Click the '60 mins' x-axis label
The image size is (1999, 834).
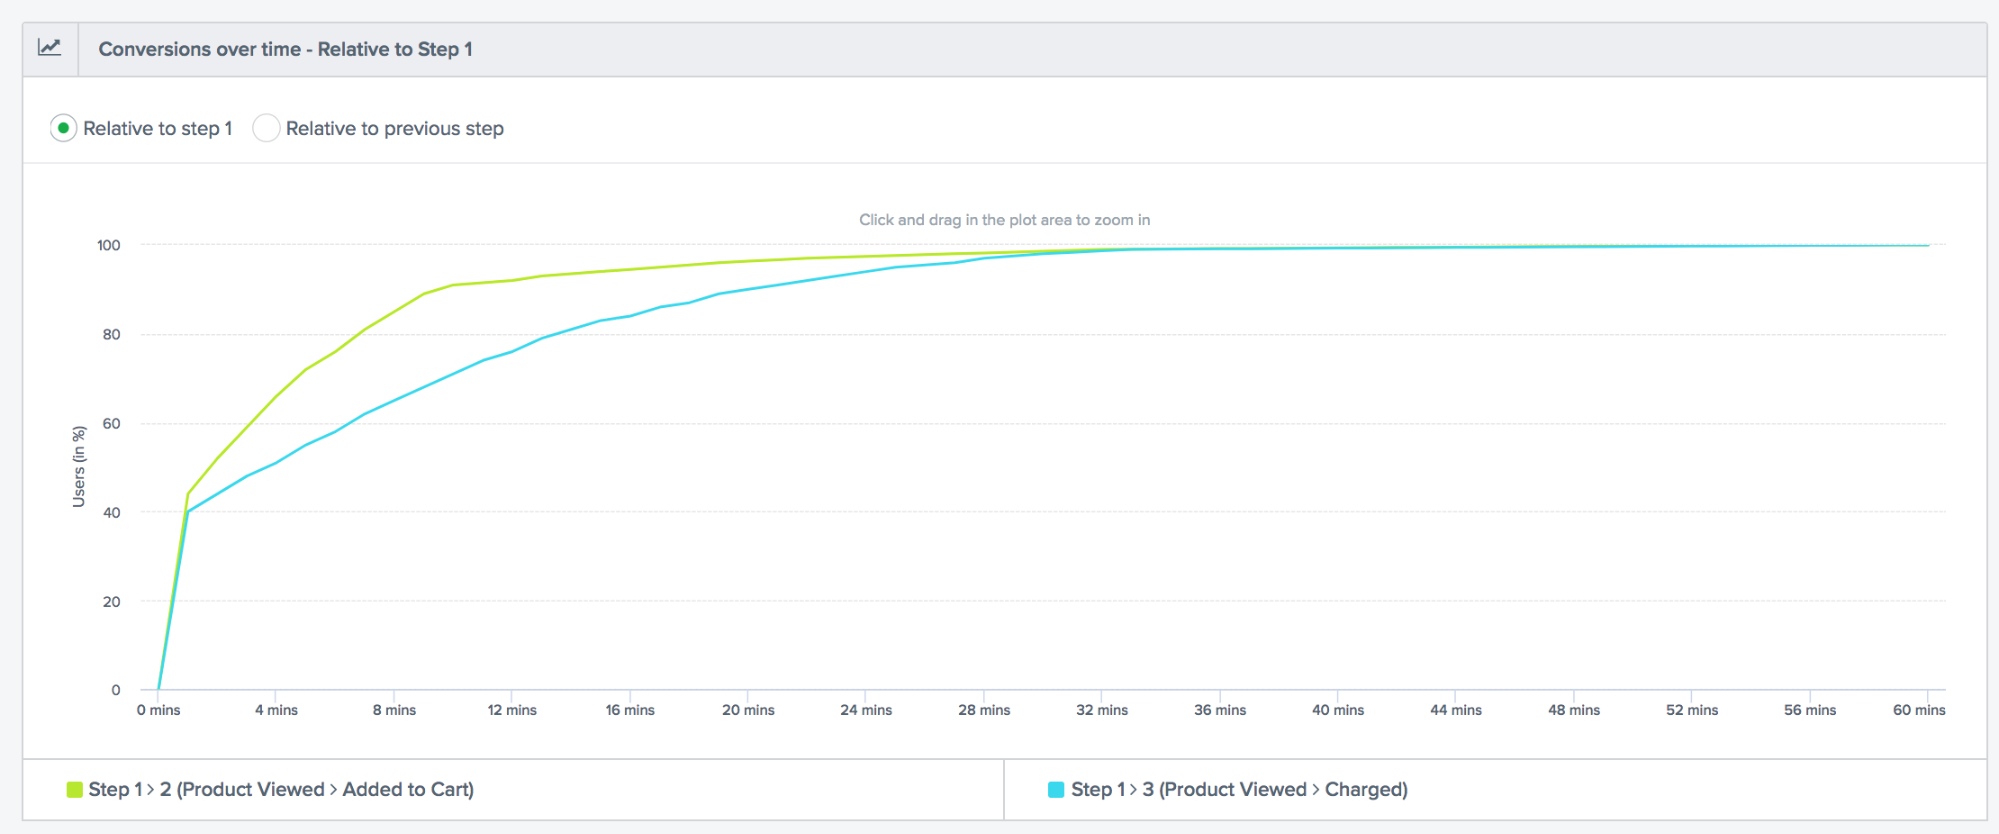[1919, 710]
